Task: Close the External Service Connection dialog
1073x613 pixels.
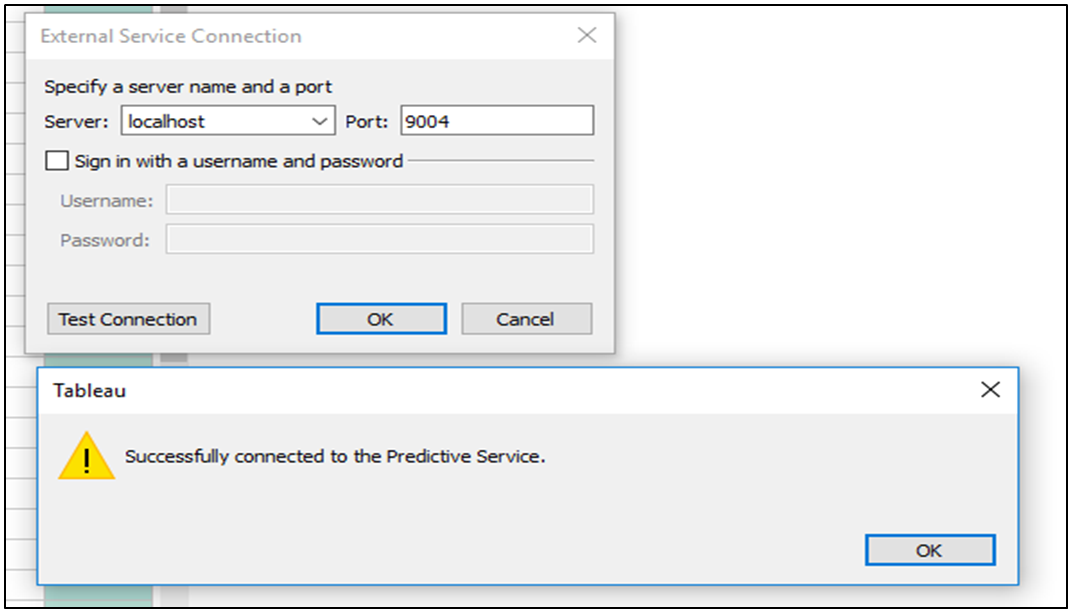Action: pyautogui.click(x=587, y=35)
